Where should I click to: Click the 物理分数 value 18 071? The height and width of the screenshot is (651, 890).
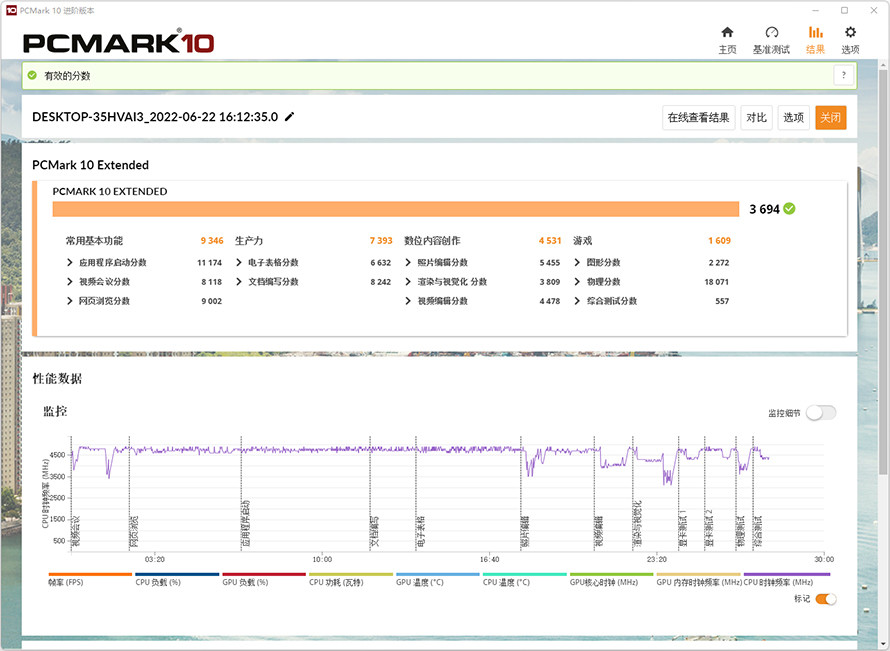tap(716, 282)
